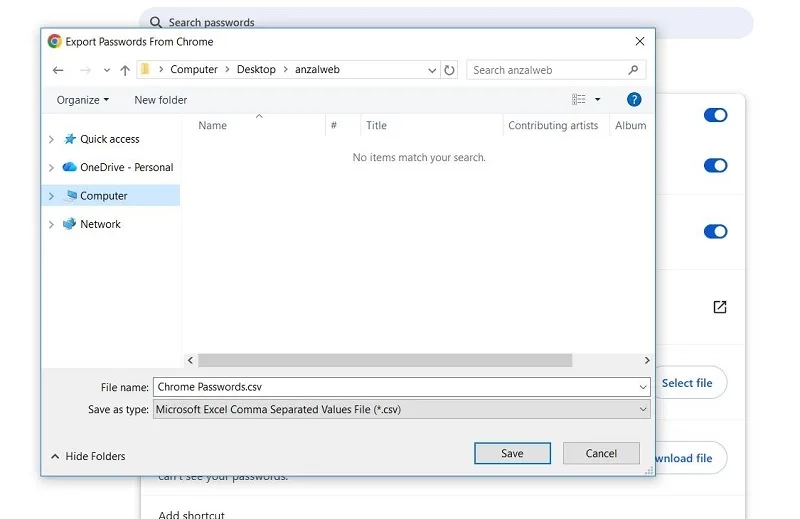Expand the Quick access tree node
This screenshot has width=800, height=519.
tap(51, 139)
